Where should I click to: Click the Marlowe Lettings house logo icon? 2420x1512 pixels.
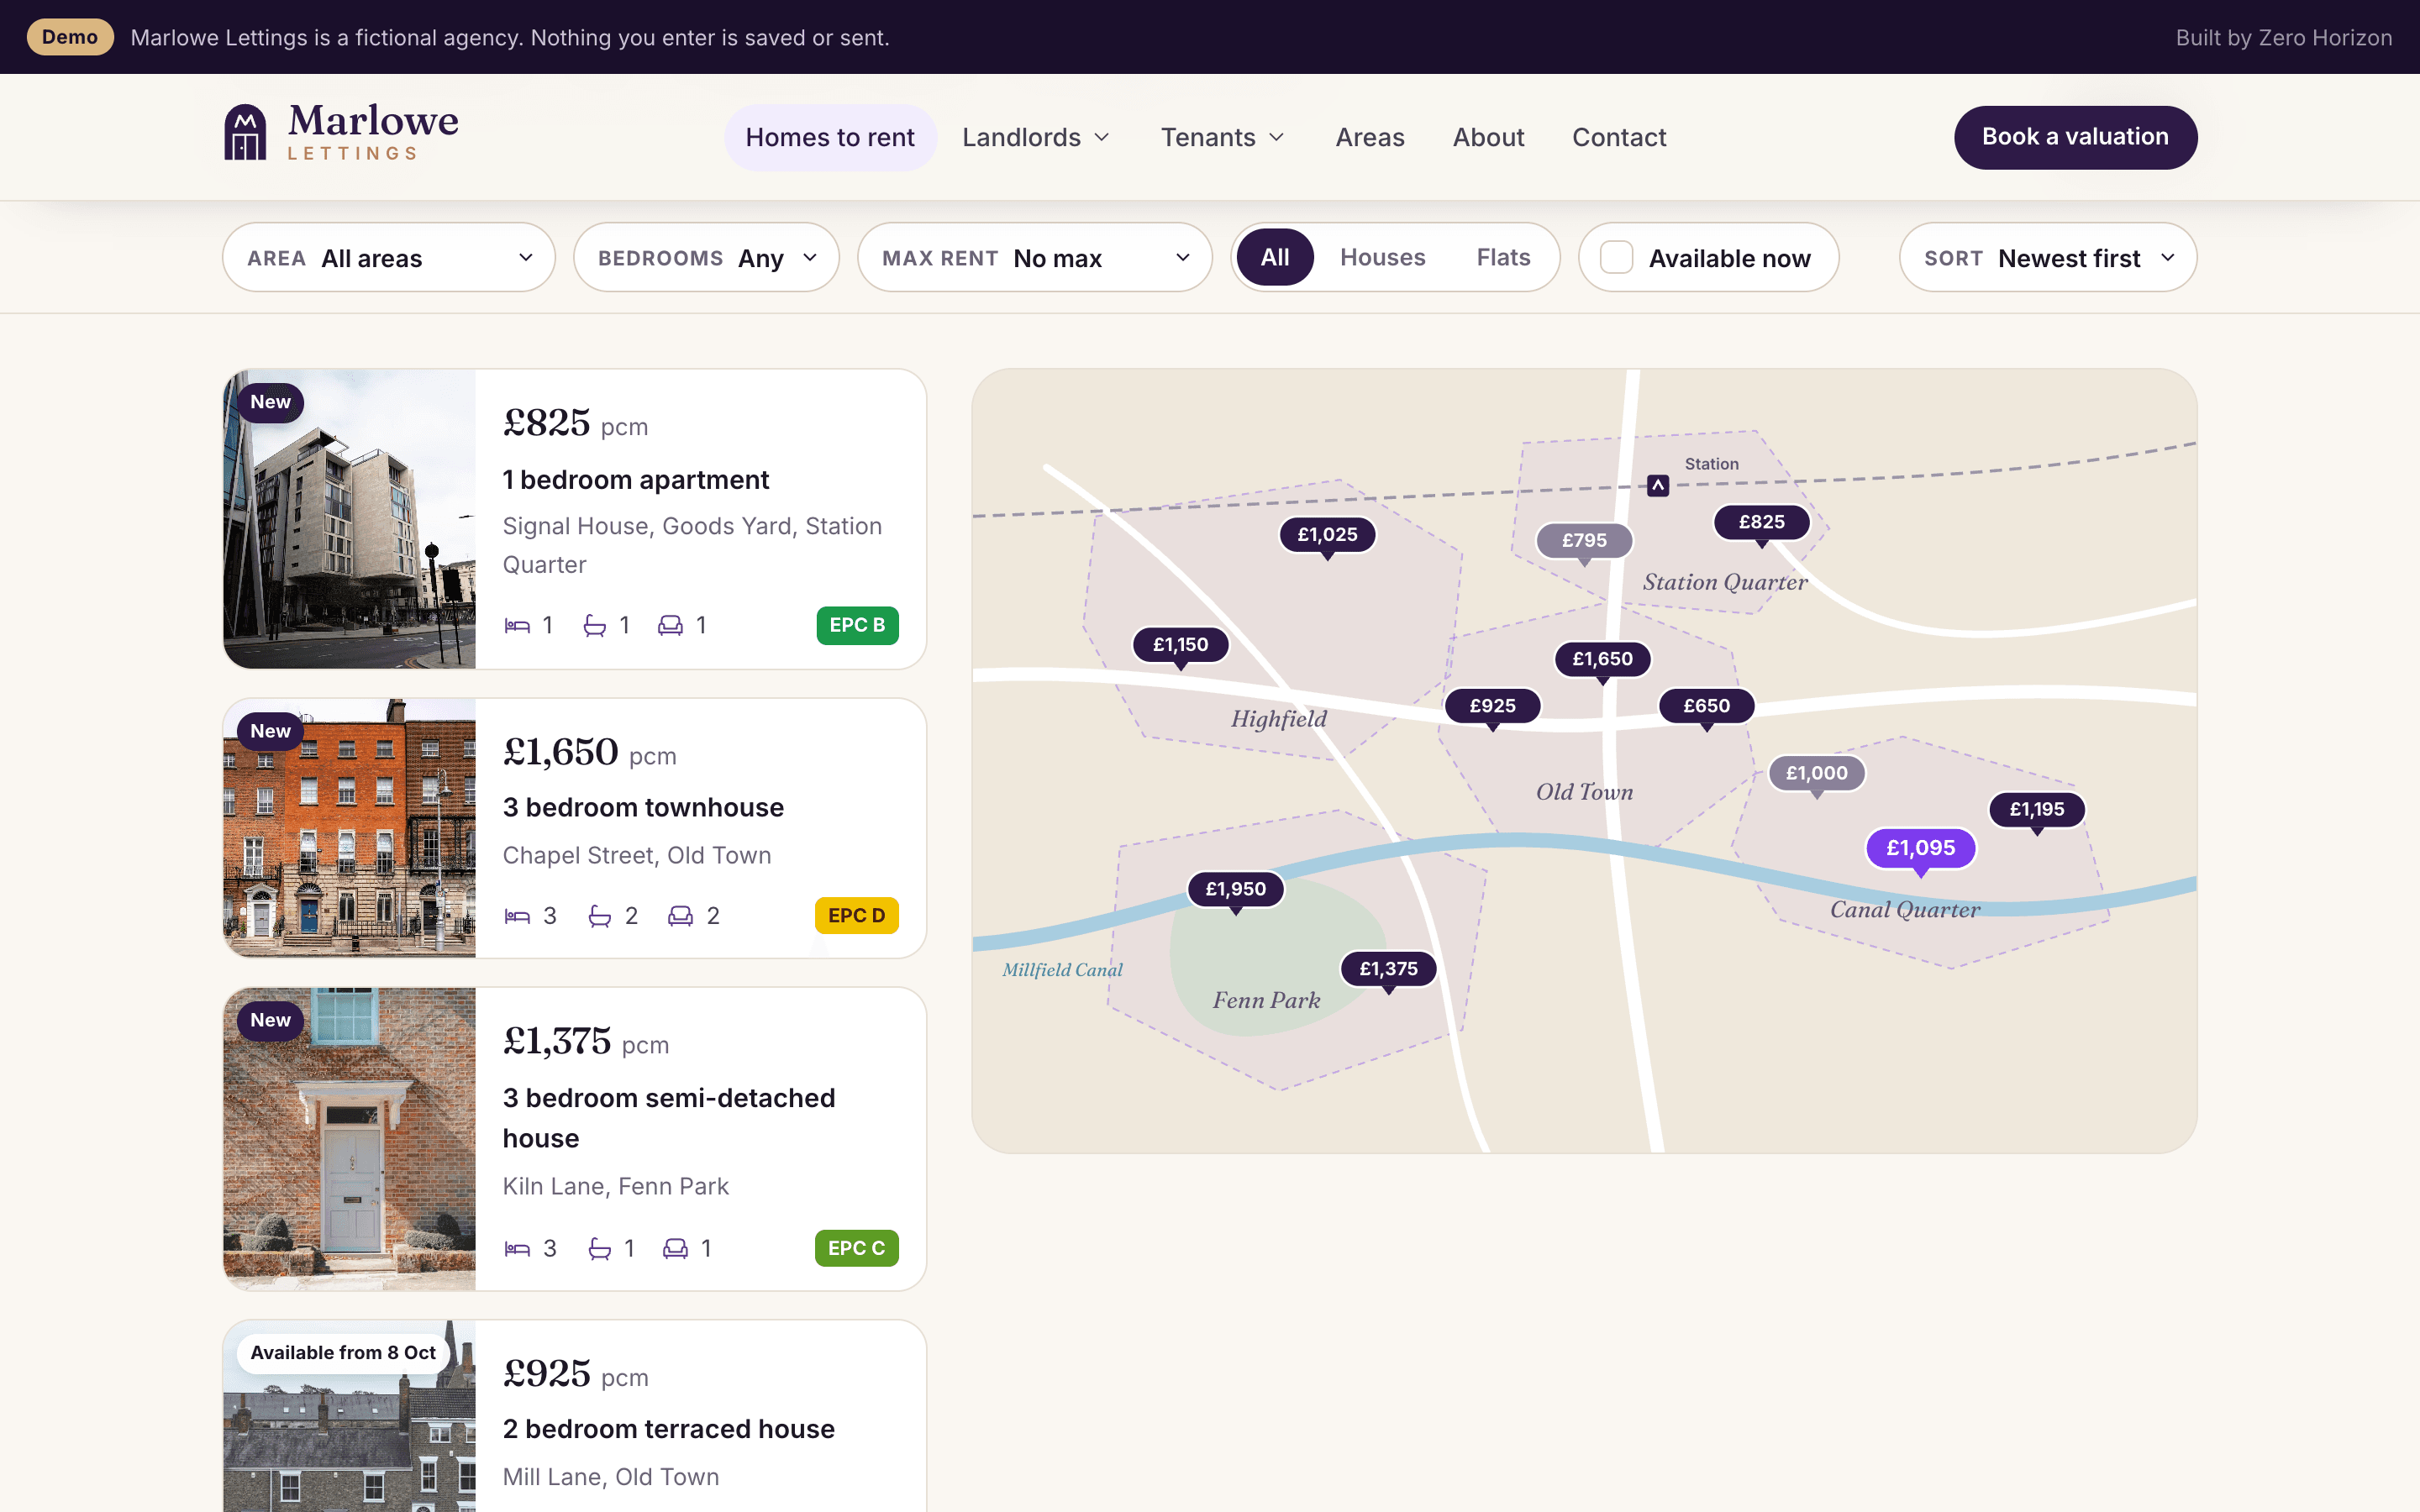coord(245,132)
